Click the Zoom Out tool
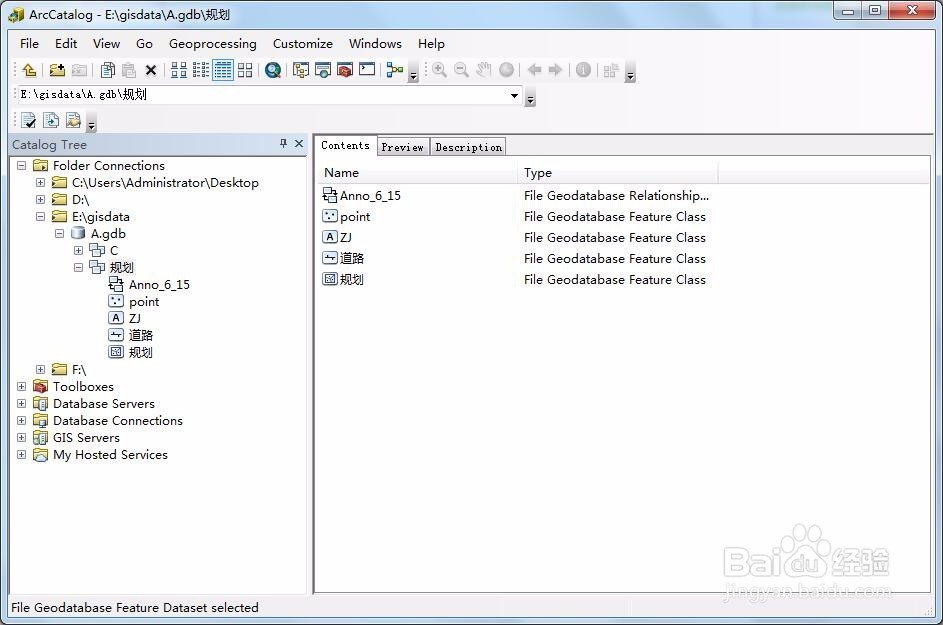 coord(461,70)
